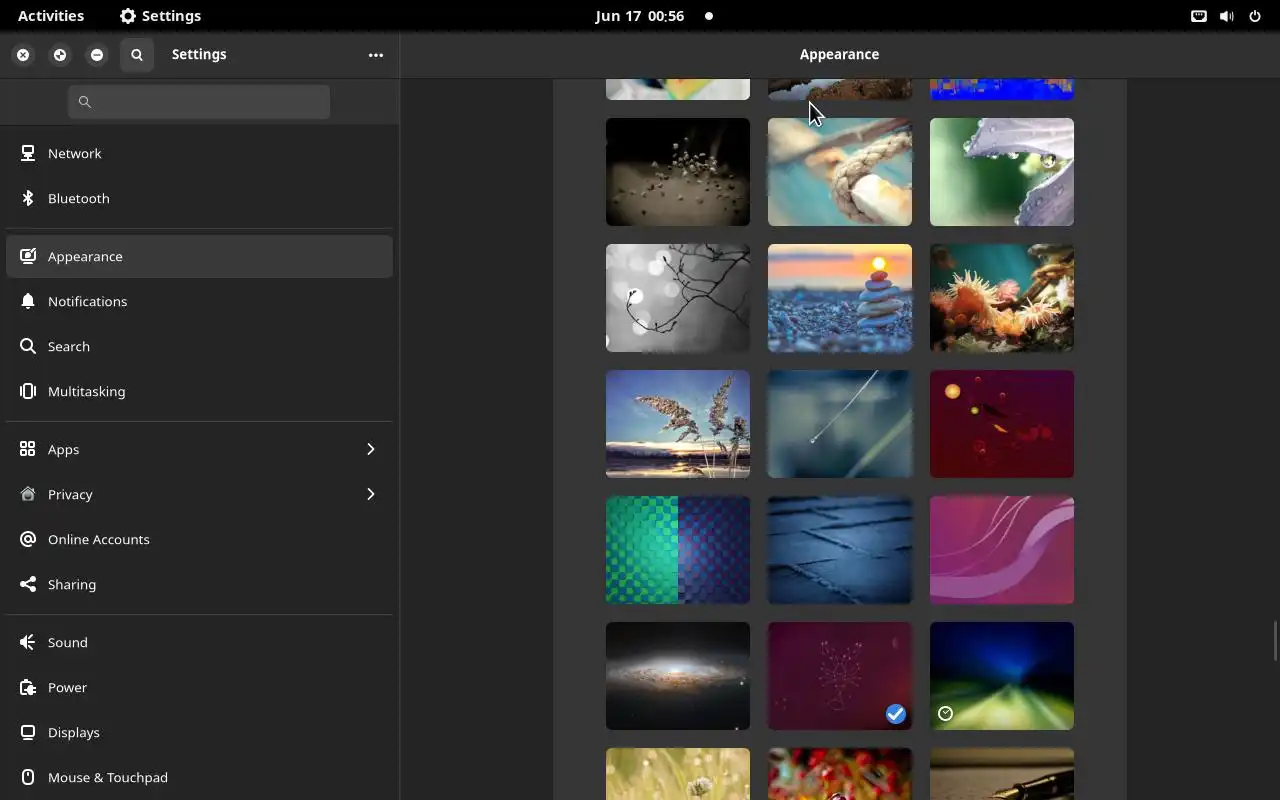Go to Sound settings
Image resolution: width=1280 pixels, height=800 pixels.
(199, 642)
